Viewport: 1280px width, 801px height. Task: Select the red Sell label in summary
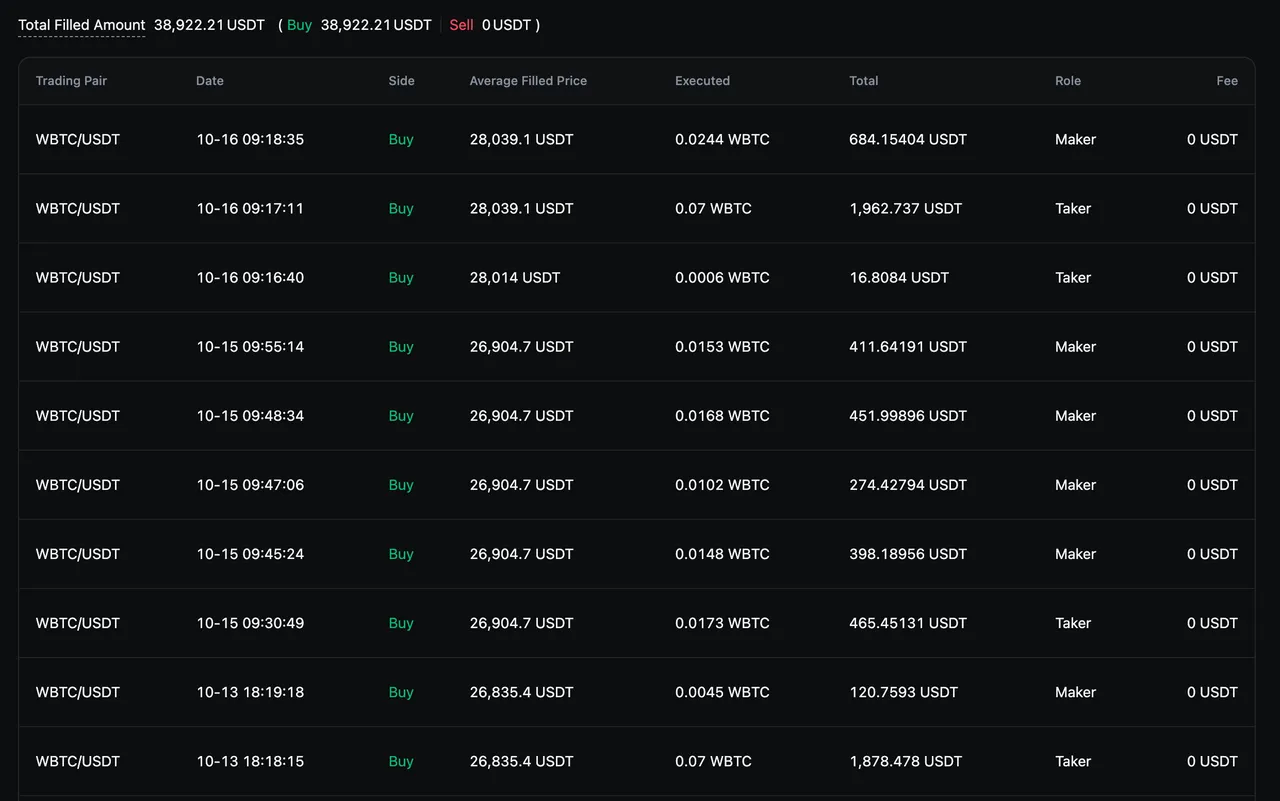tap(461, 25)
